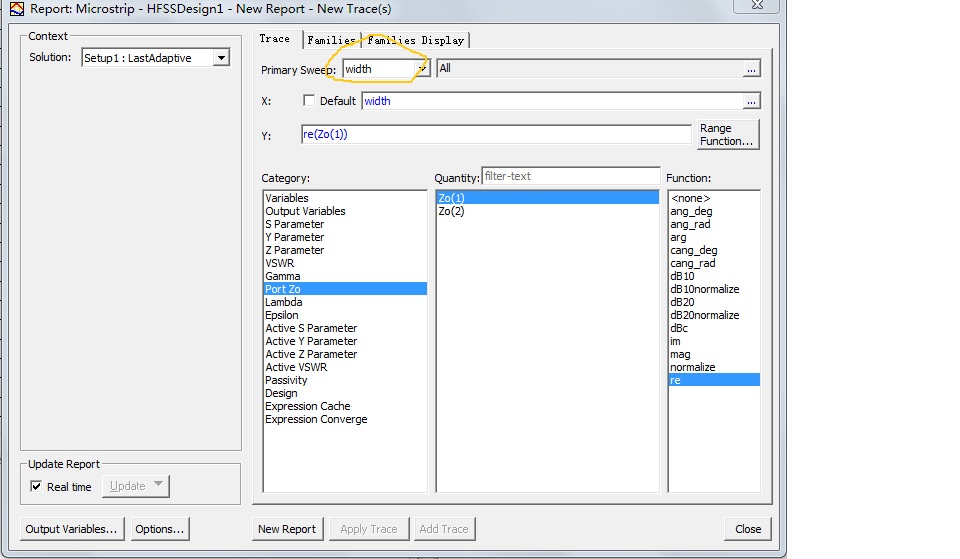Click the ellipsis button beside All sweep field
The height and width of the screenshot is (559, 960).
coord(751,69)
